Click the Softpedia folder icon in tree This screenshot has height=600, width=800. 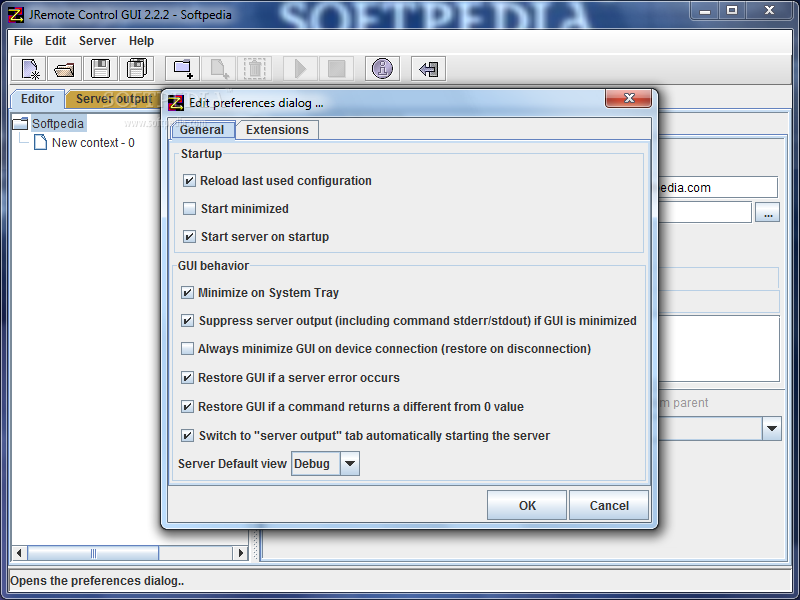coord(20,123)
